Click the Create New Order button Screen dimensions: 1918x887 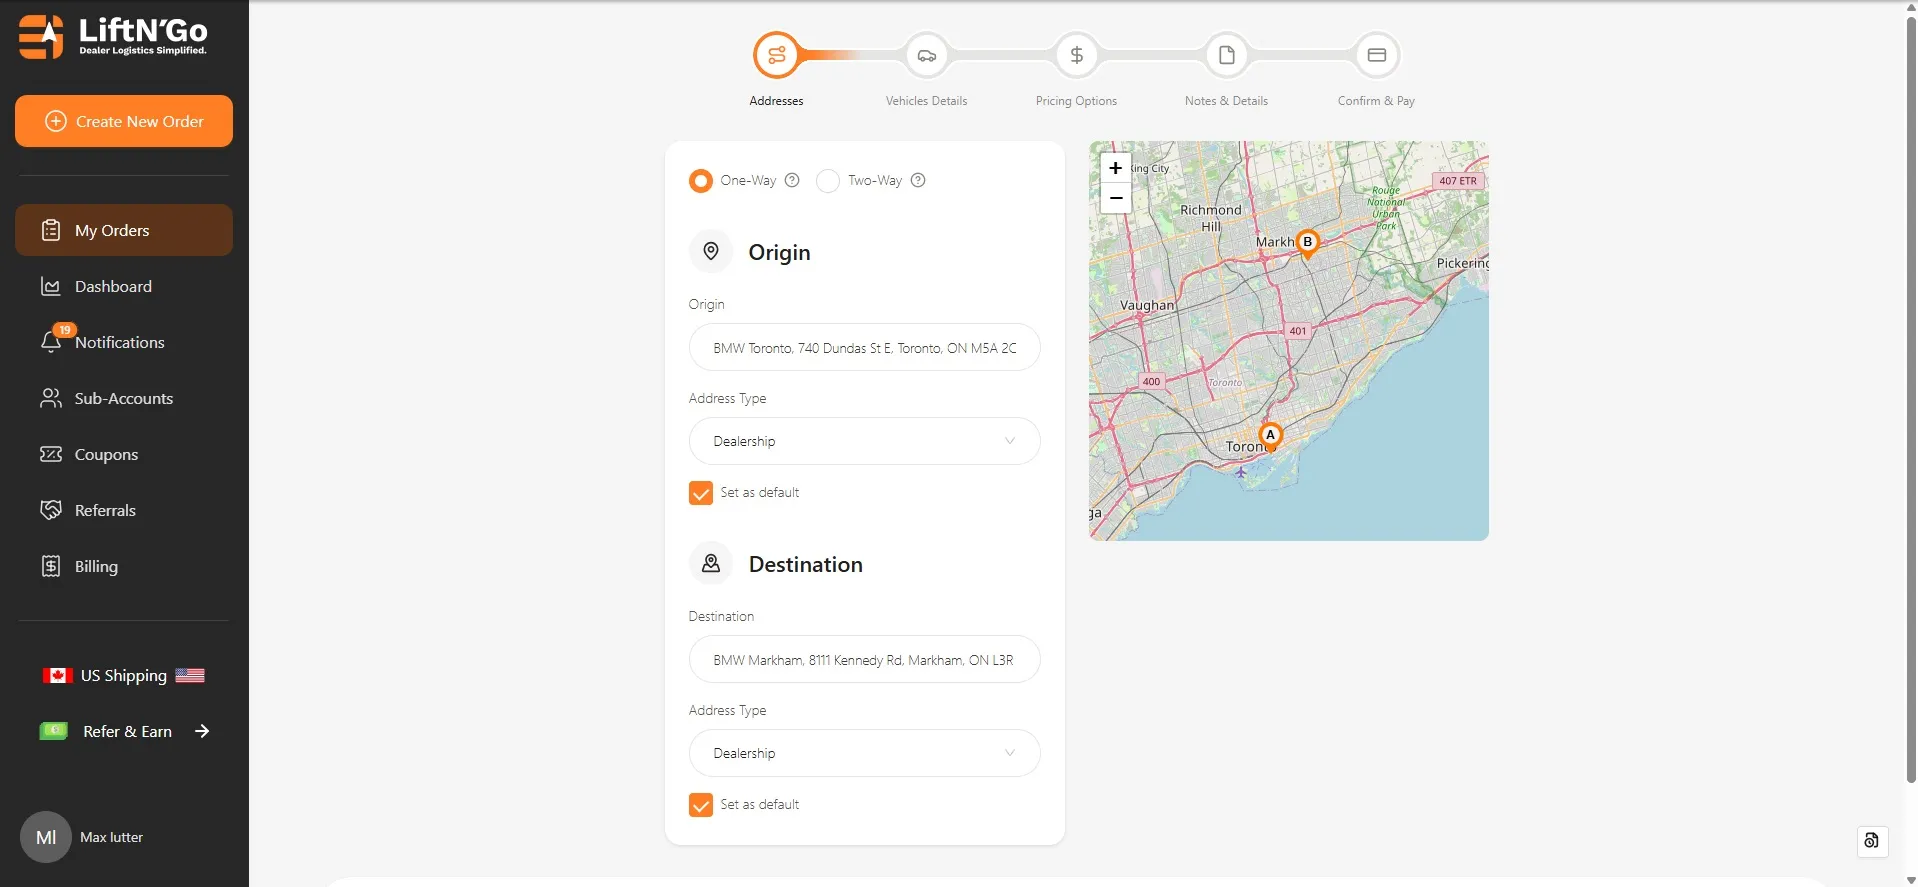(x=124, y=121)
